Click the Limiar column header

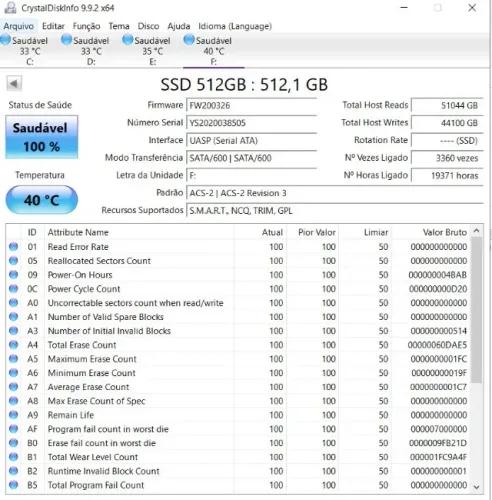click(x=365, y=232)
